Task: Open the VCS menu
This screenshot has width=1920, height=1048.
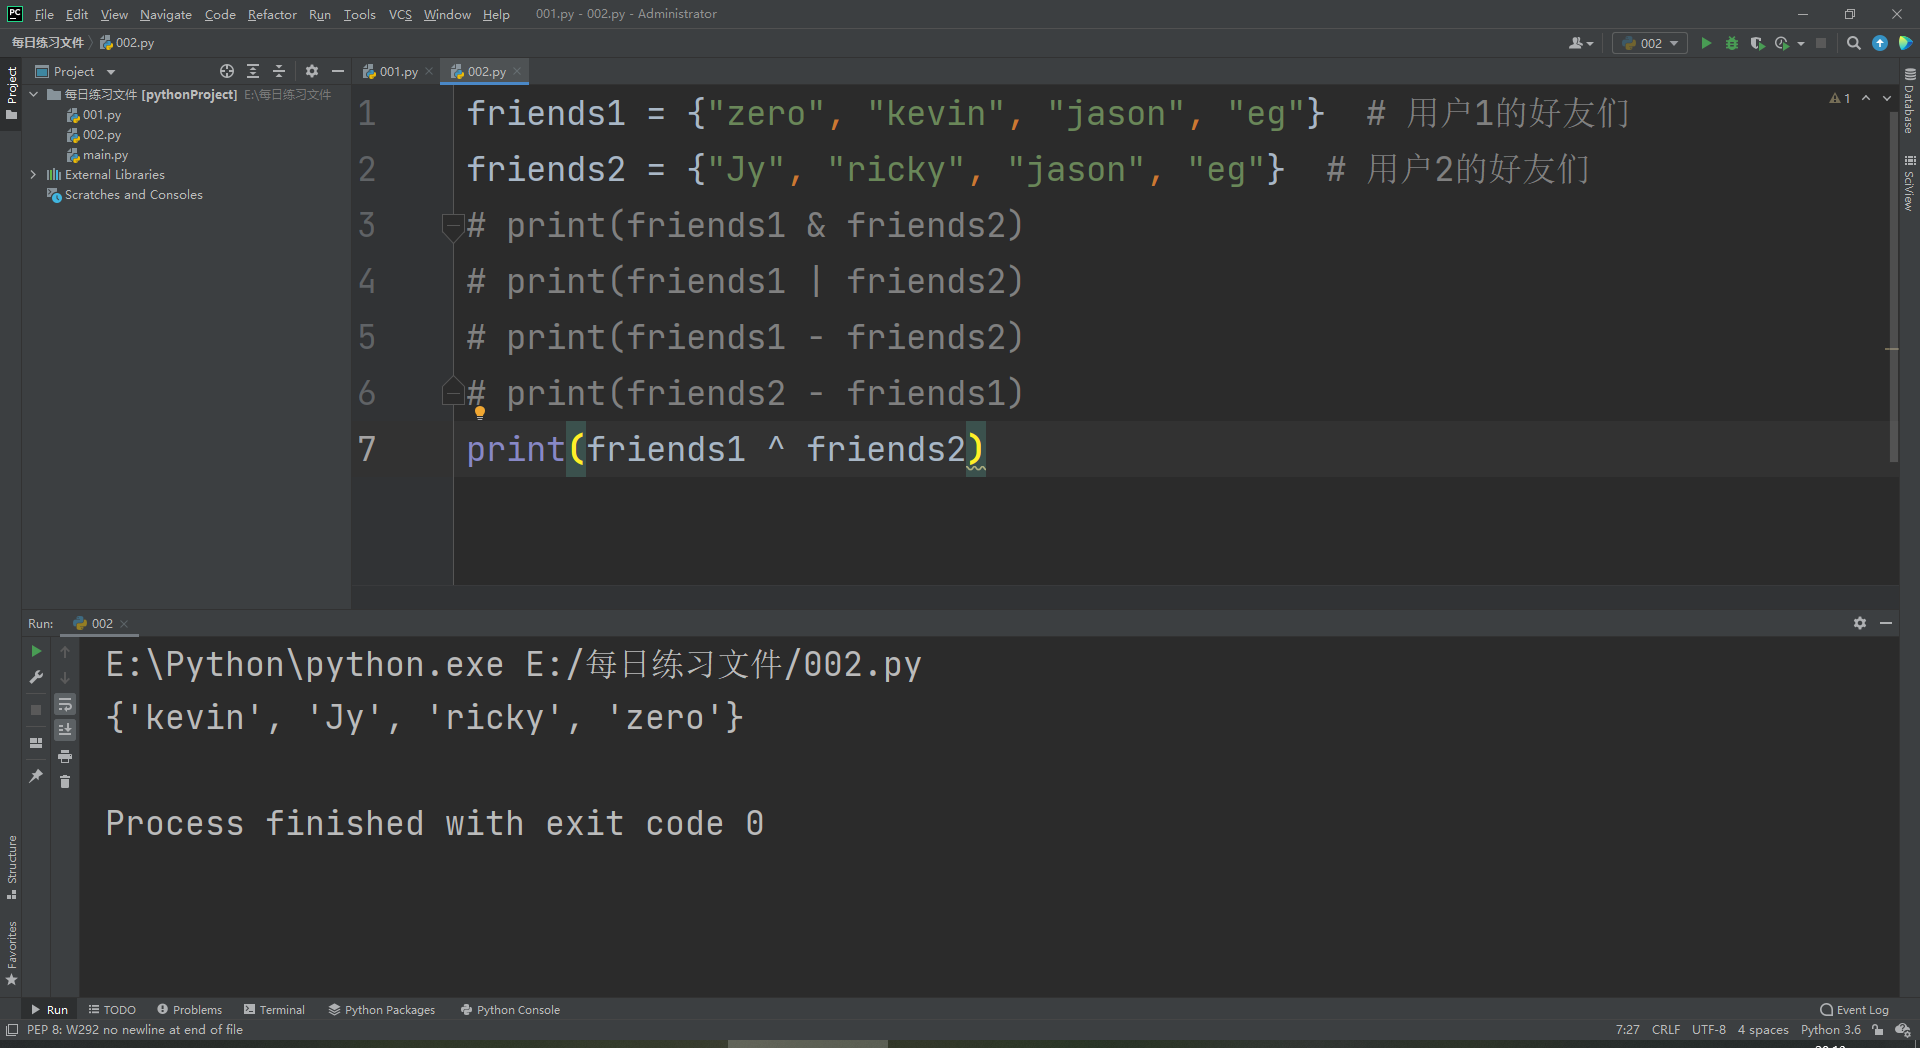Action: click(x=400, y=14)
